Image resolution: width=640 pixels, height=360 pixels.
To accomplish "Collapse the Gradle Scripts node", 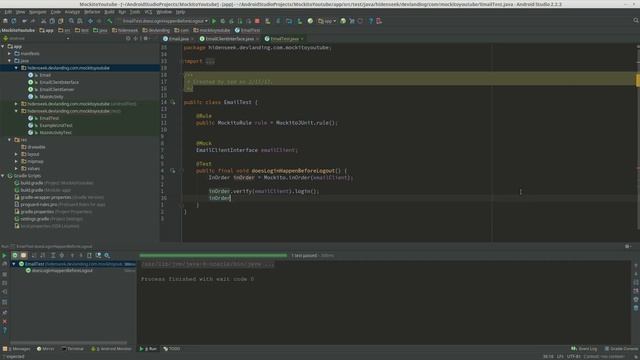I will click(3, 176).
